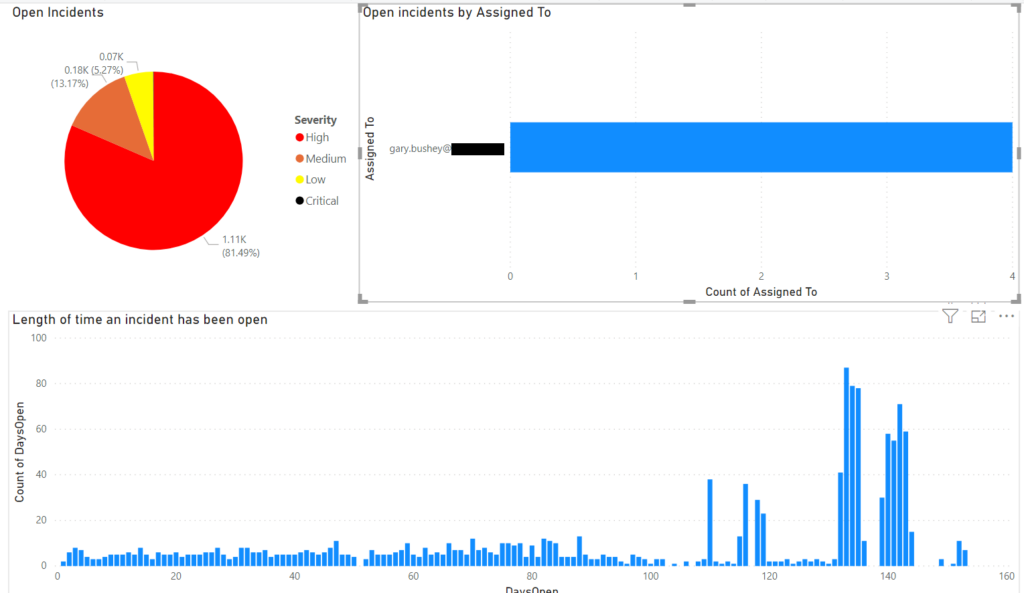Click the '1.11K (81.49%)' data label
Viewport: 1024px width, 593px height.
pyautogui.click(x=240, y=246)
